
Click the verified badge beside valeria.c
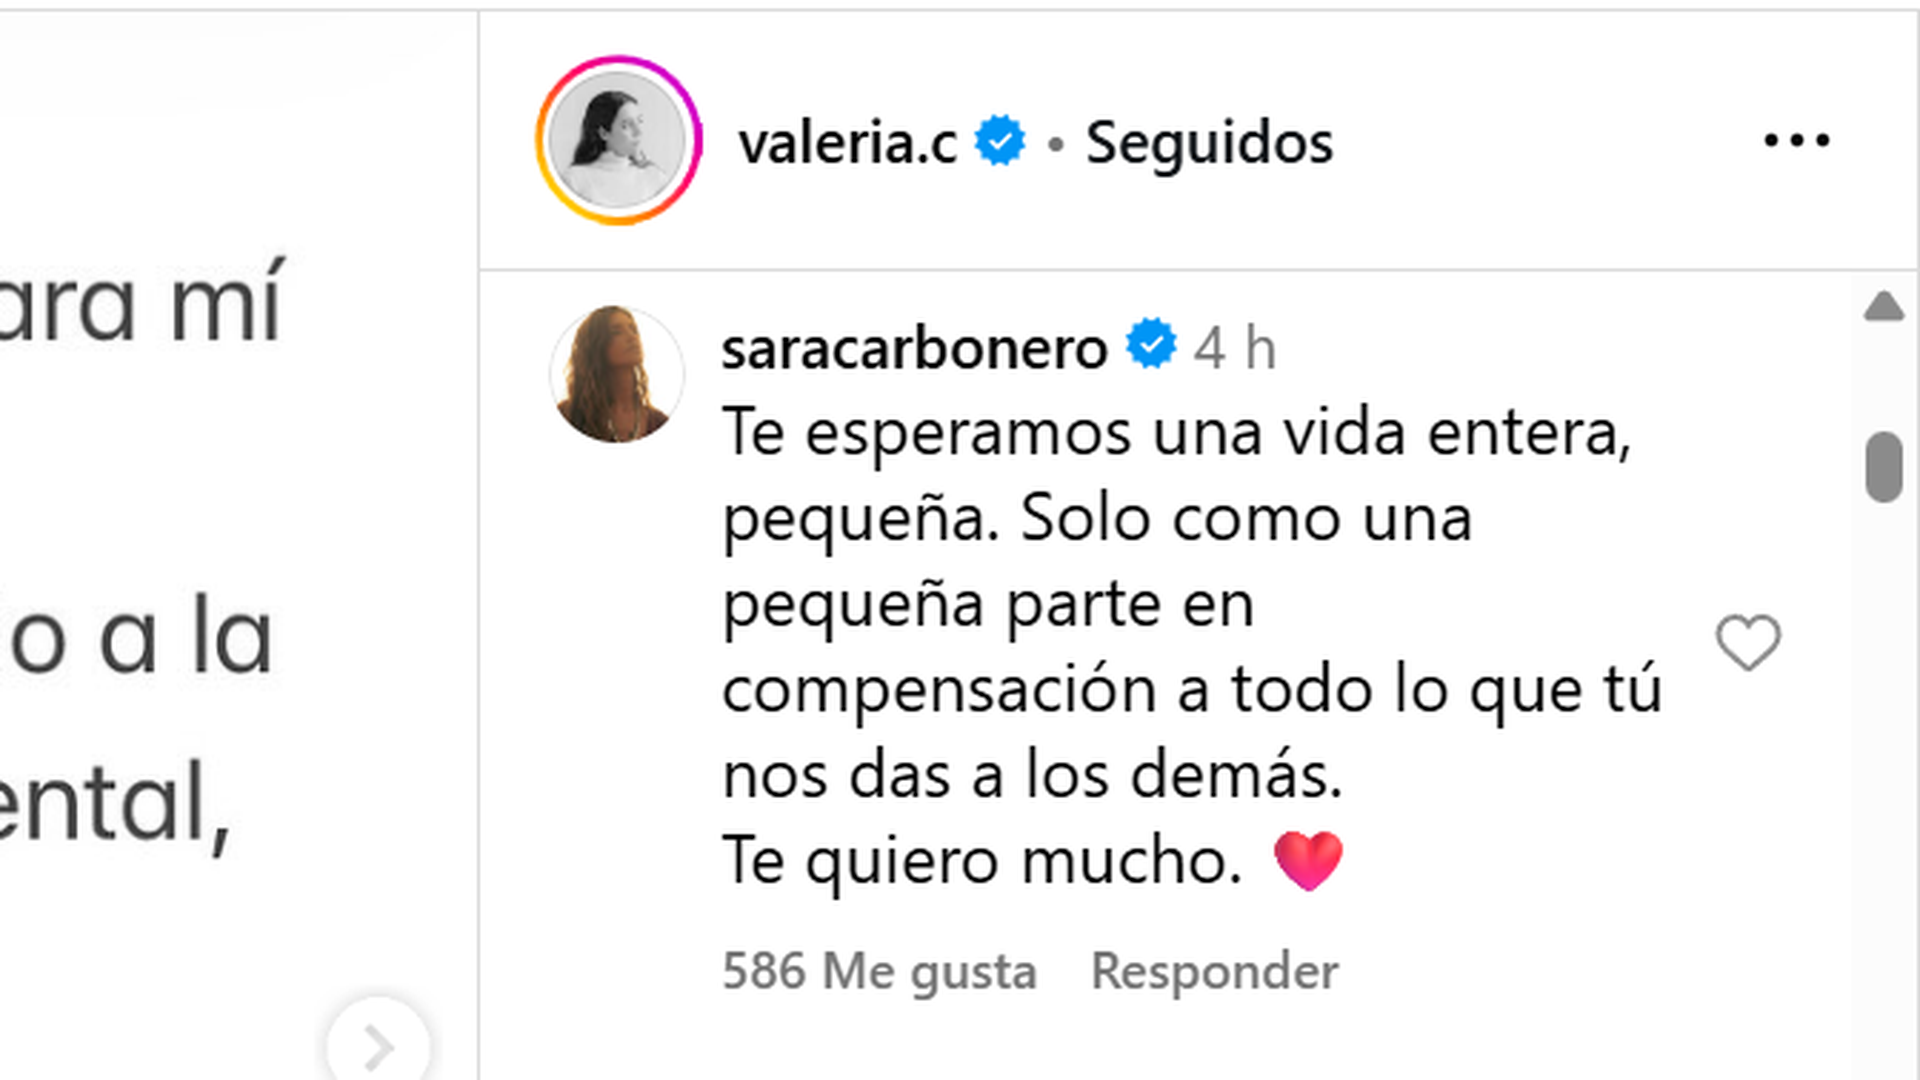tap(1000, 141)
